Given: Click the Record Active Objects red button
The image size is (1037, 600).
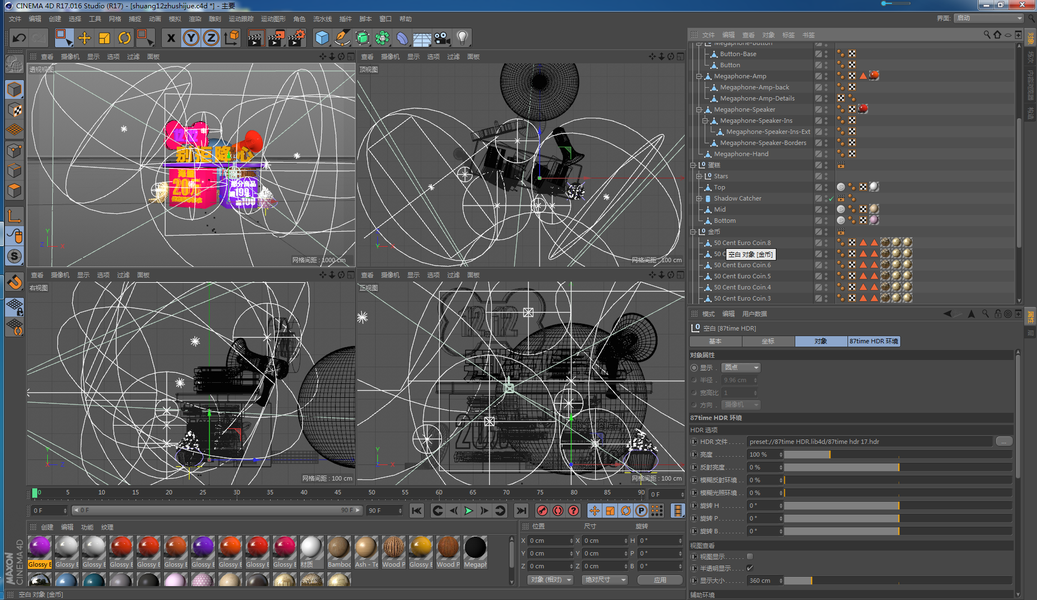Looking at the screenshot, I should pyautogui.click(x=542, y=511).
